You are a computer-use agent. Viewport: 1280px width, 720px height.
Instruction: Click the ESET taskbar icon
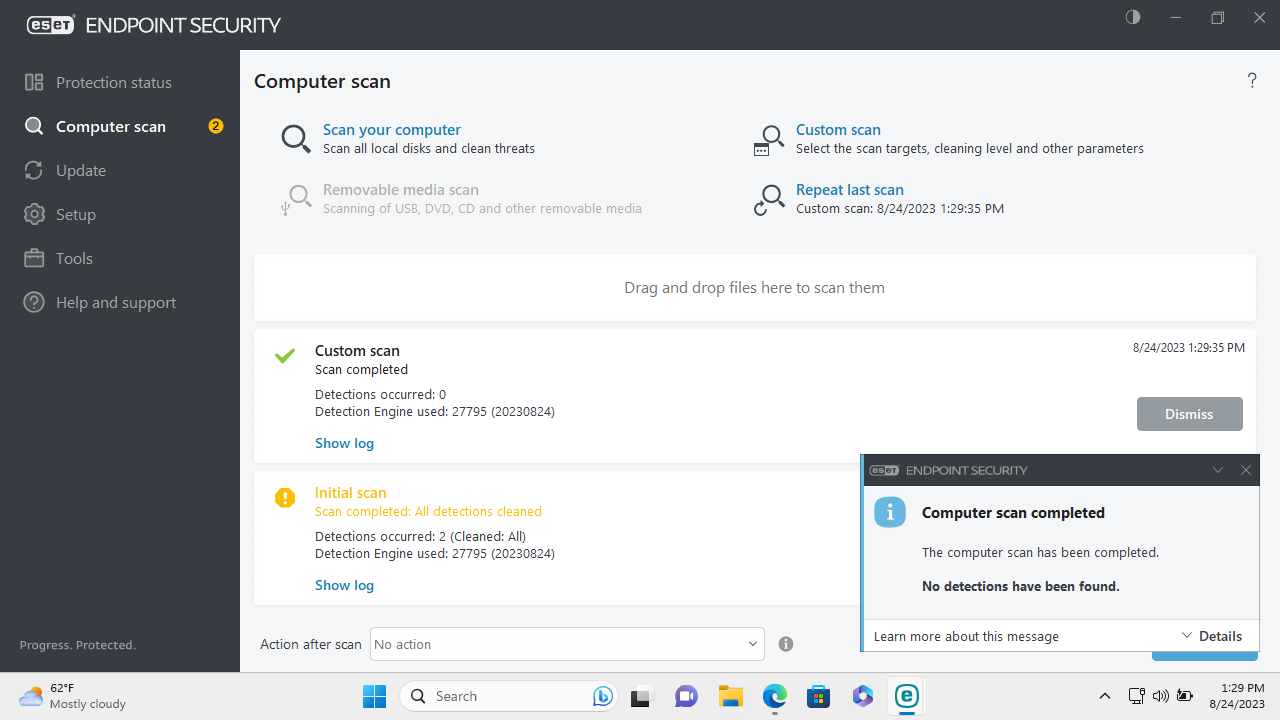coord(907,696)
